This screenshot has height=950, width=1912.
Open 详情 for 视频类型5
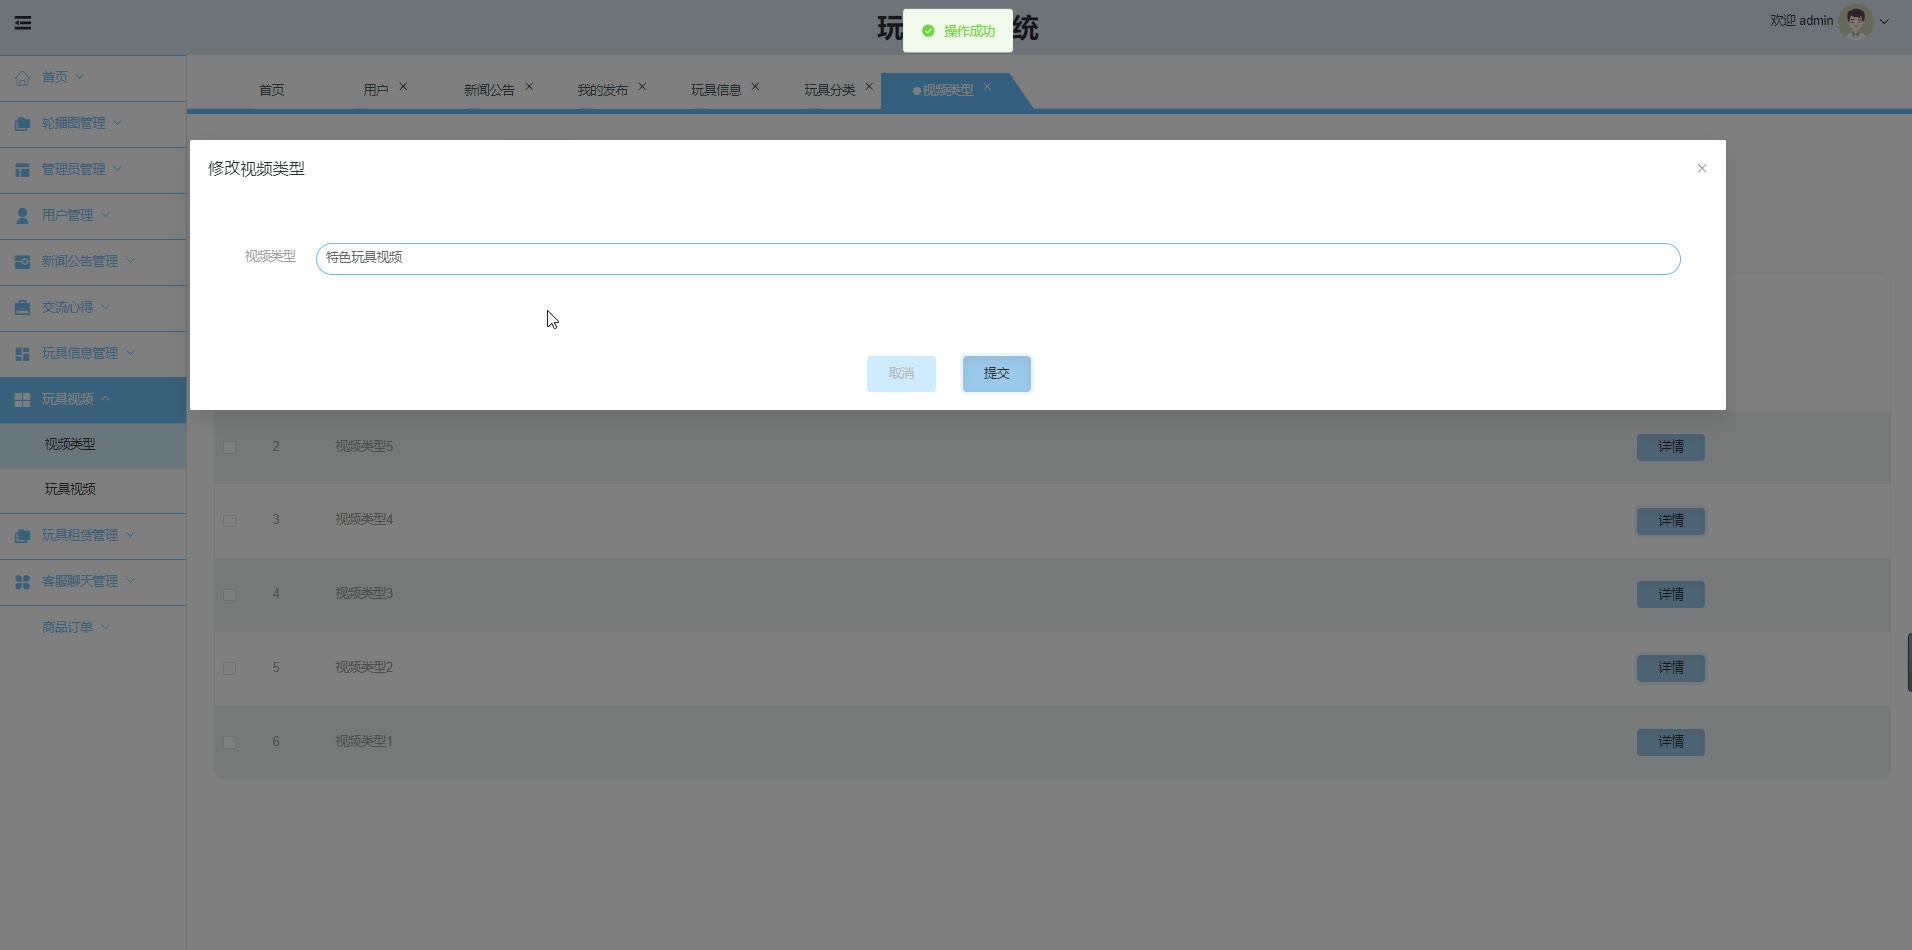(x=1671, y=447)
